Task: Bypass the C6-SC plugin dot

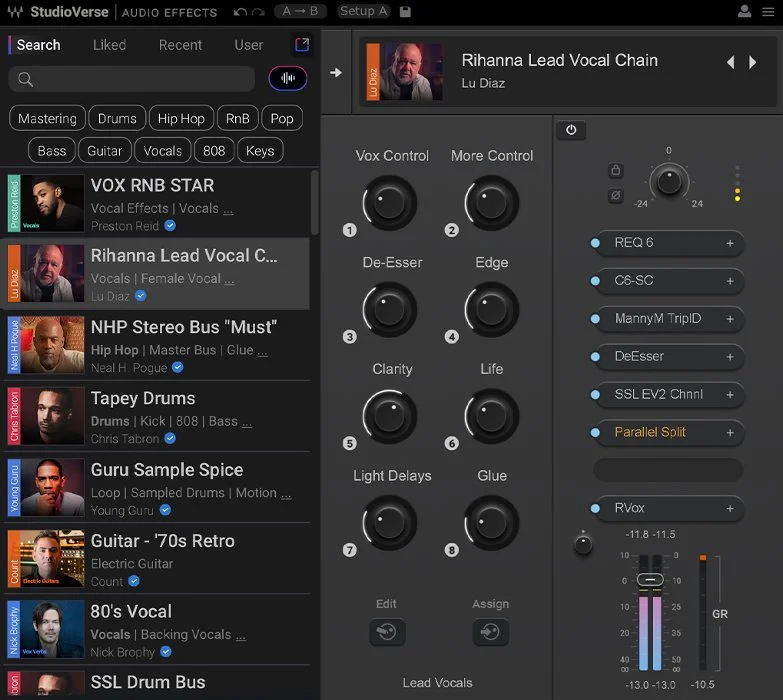Action: point(595,281)
